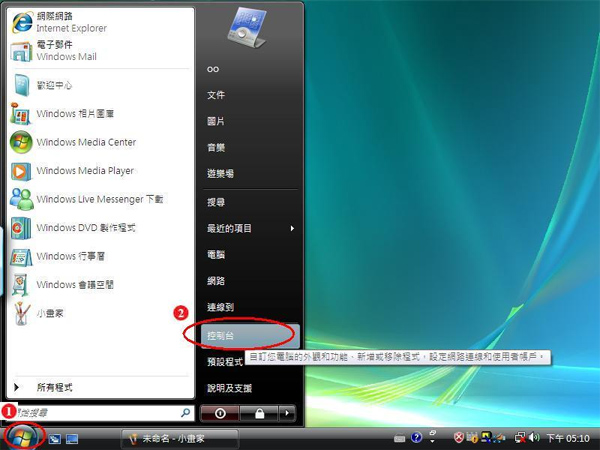Open Windows Live Messenger download
The image size is (600, 450).
click(98, 199)
